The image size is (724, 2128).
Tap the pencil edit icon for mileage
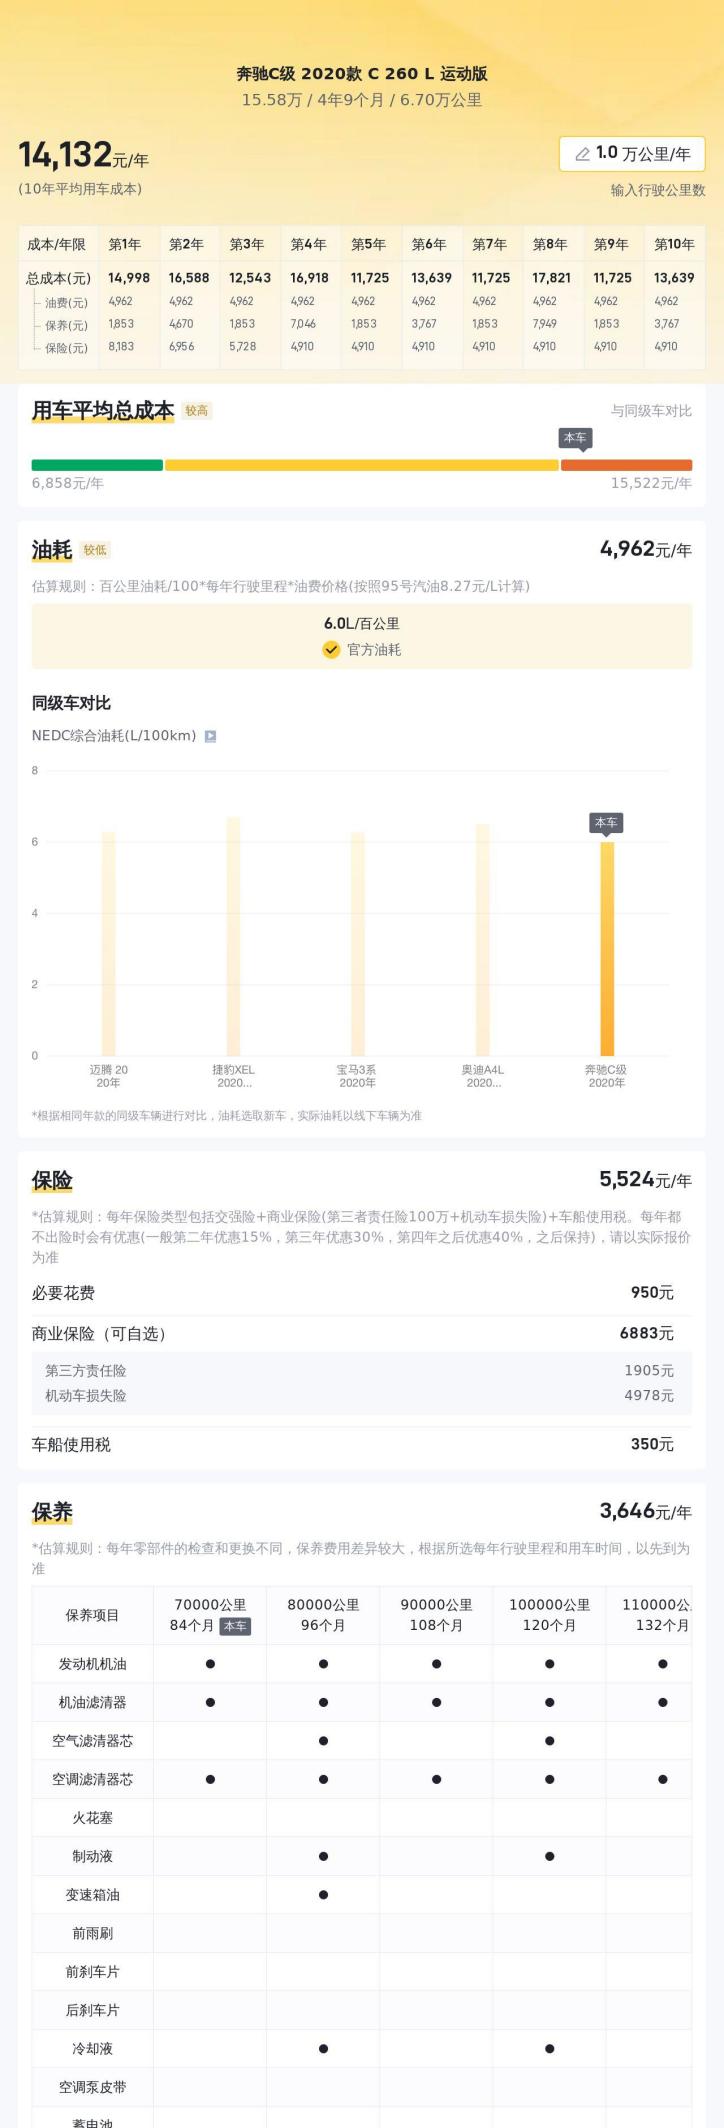(x=582, y=154)
